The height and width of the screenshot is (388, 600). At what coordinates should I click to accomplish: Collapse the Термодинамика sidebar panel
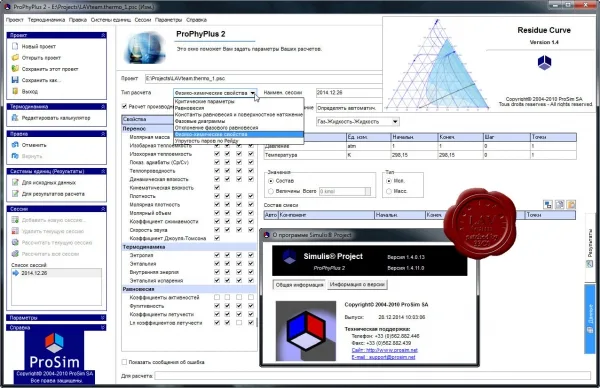click(x=103, y=107)
